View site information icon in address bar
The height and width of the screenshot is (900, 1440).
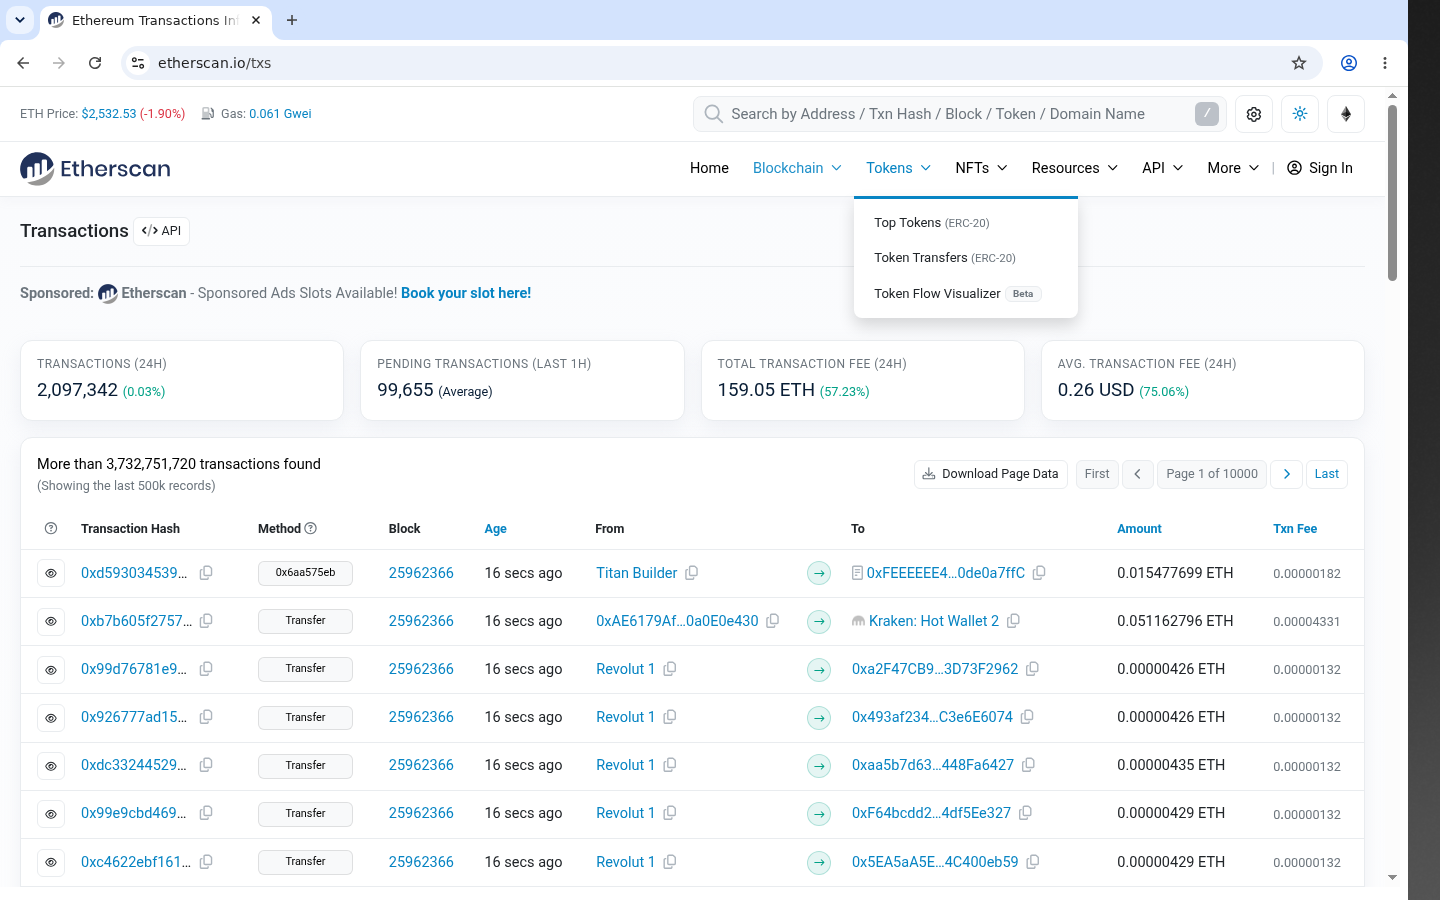[138, 63]
